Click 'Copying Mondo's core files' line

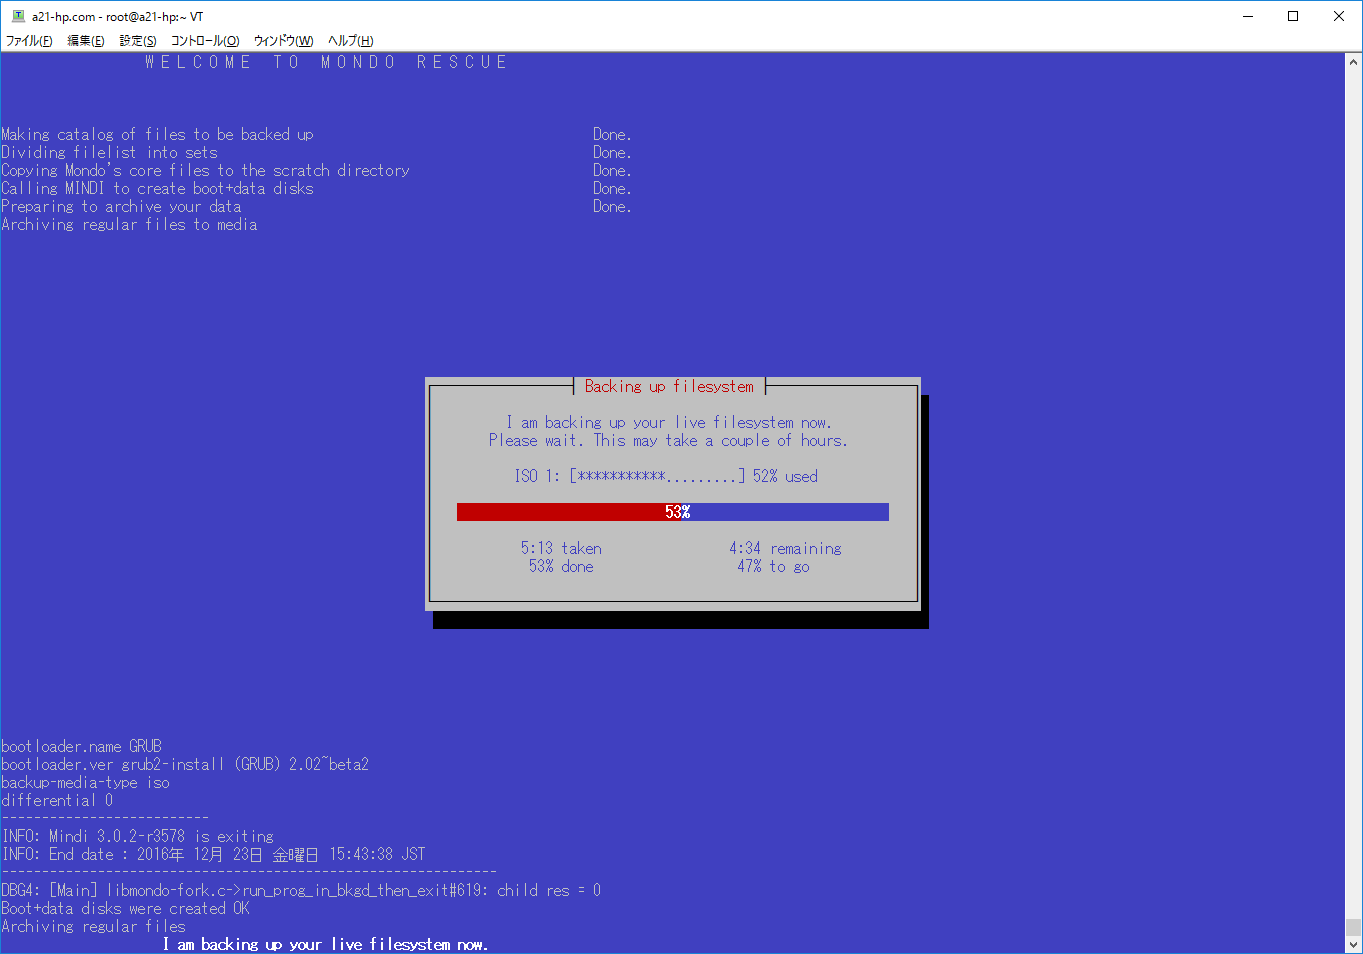(205, 170)
